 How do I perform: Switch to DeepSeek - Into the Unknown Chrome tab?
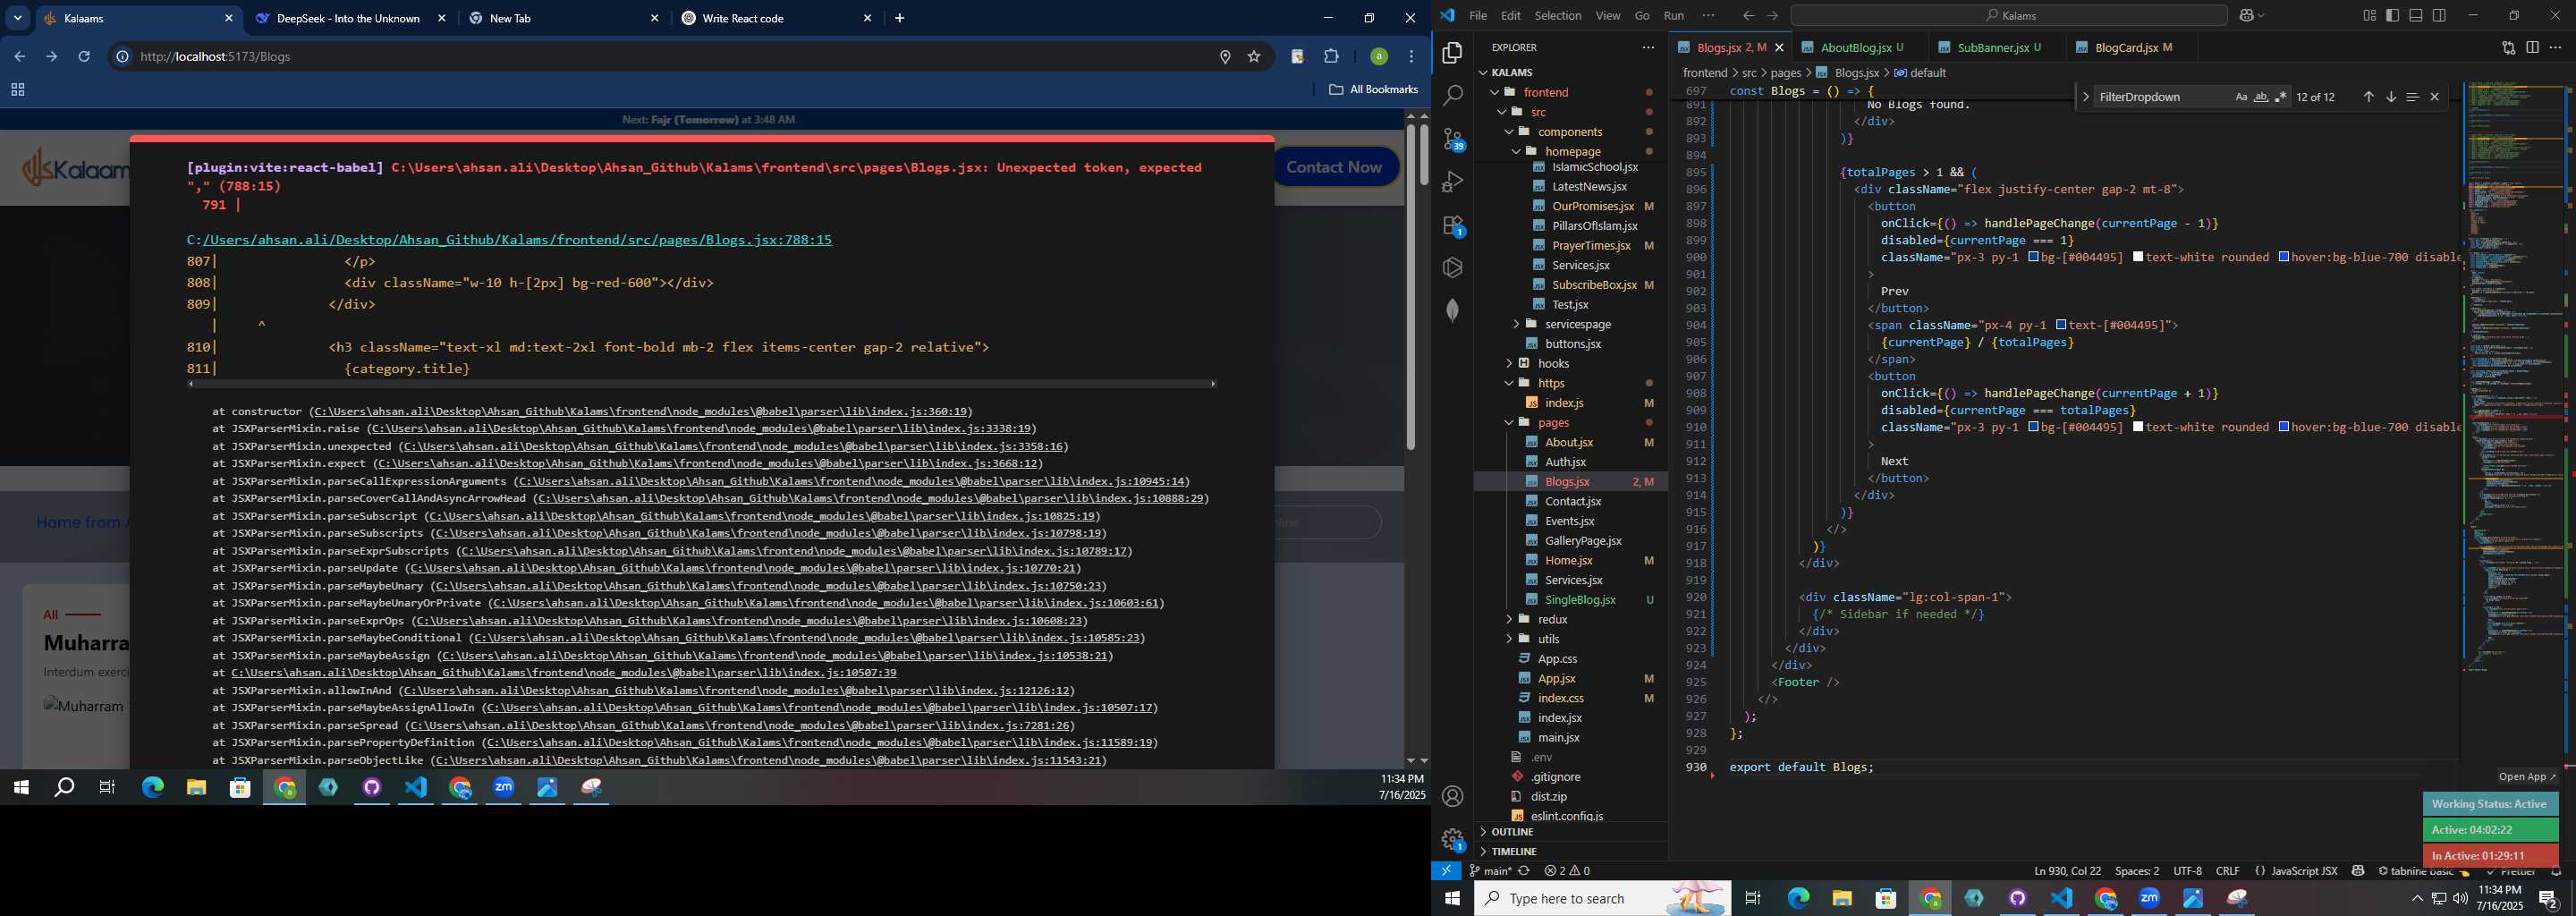350,18
